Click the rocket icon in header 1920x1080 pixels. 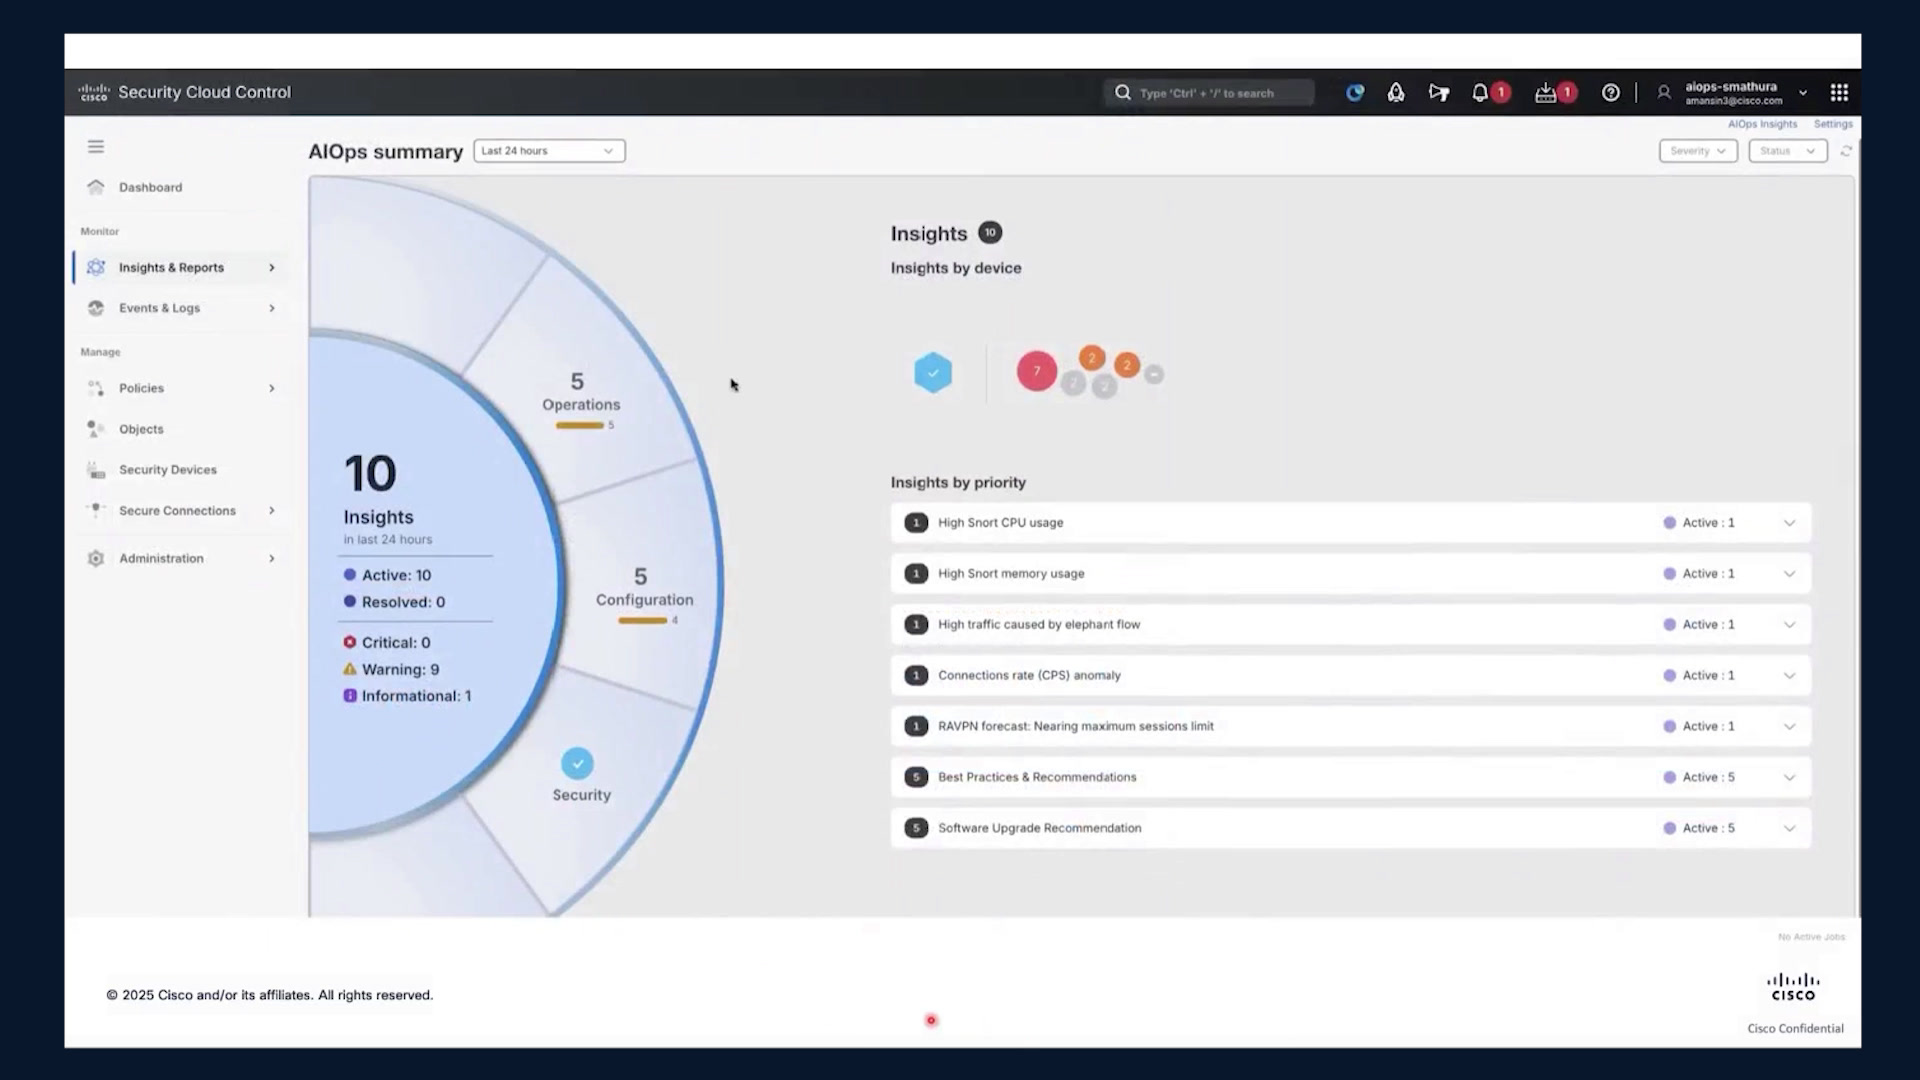pyautogui.click(x=1396, y=92)
